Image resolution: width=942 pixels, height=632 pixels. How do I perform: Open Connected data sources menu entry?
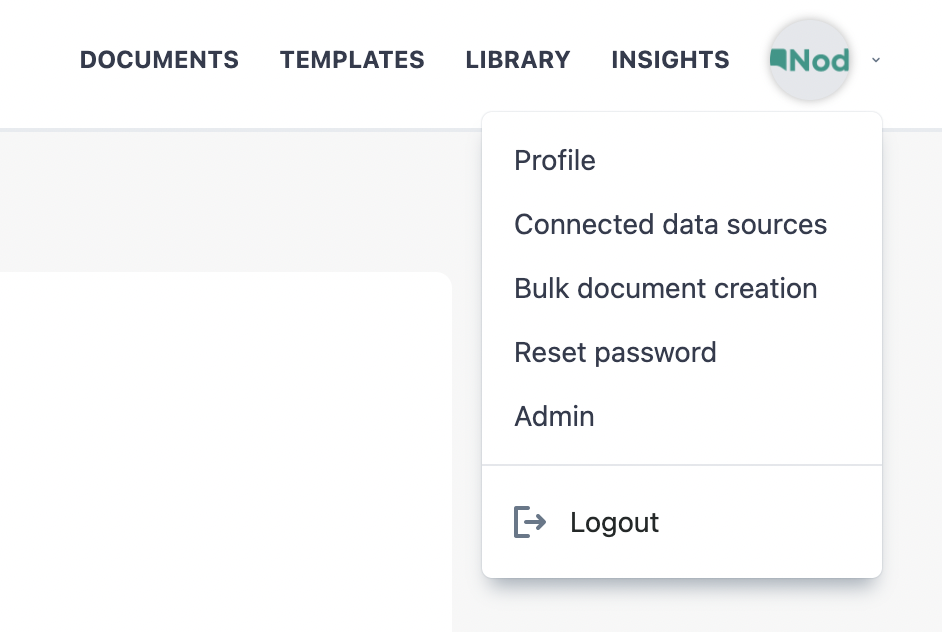(682, 224)
